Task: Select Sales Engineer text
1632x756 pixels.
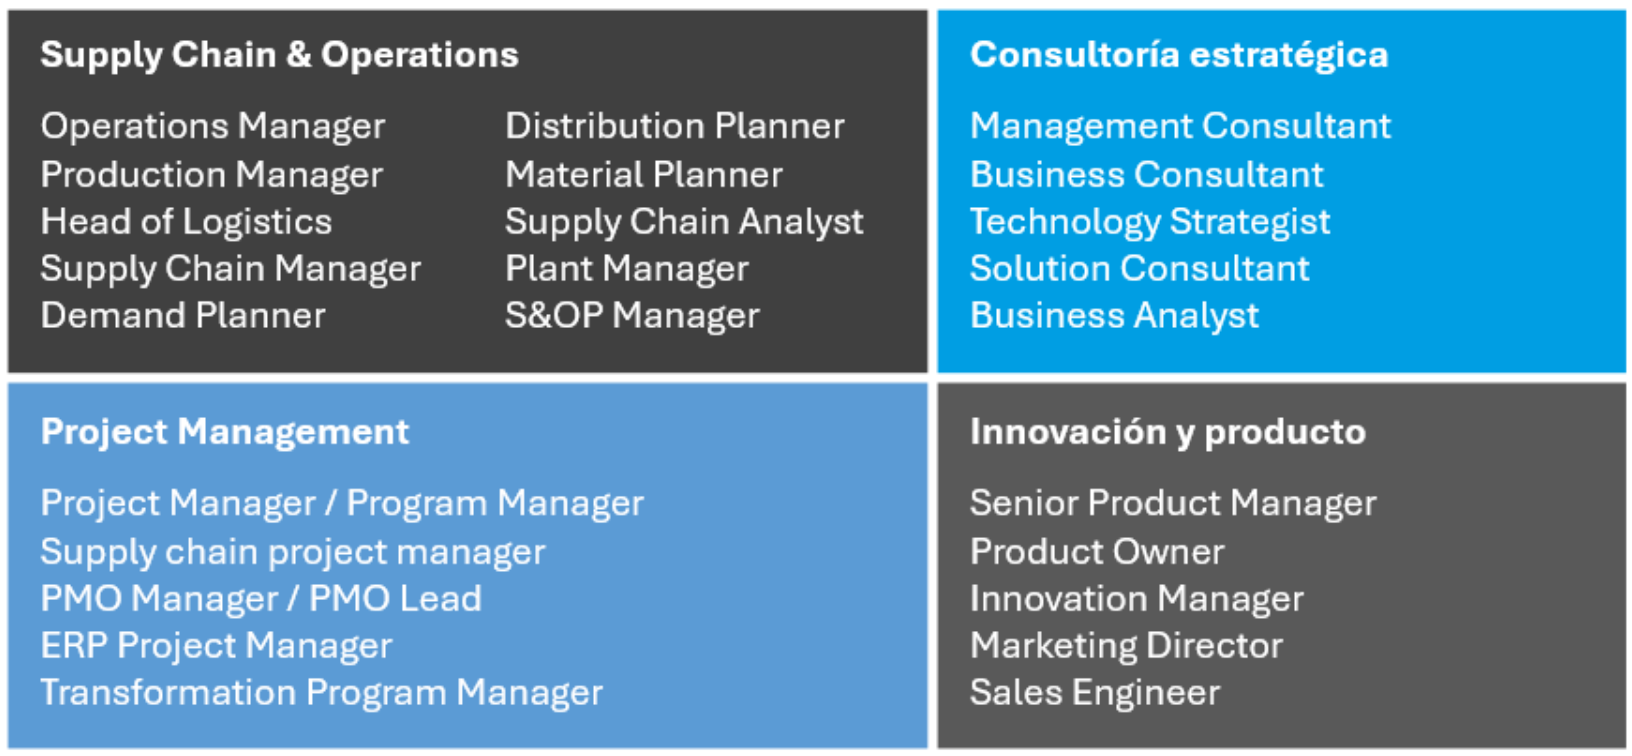Action: 1095,693
